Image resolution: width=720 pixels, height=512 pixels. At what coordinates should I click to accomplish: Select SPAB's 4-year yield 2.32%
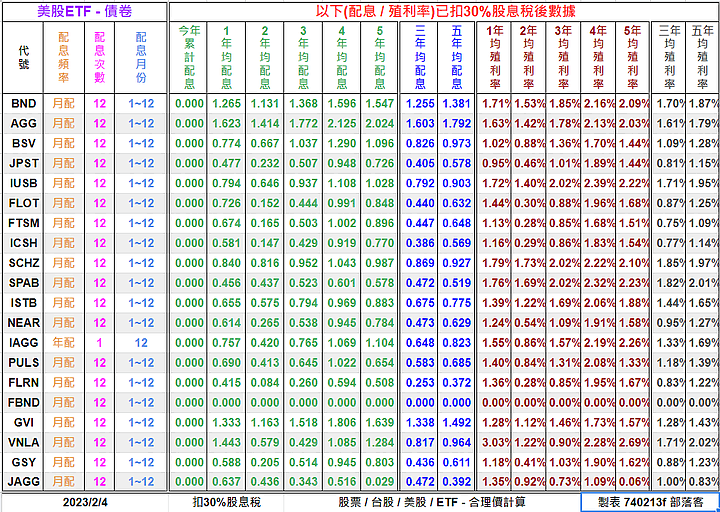tap(598, 283)
